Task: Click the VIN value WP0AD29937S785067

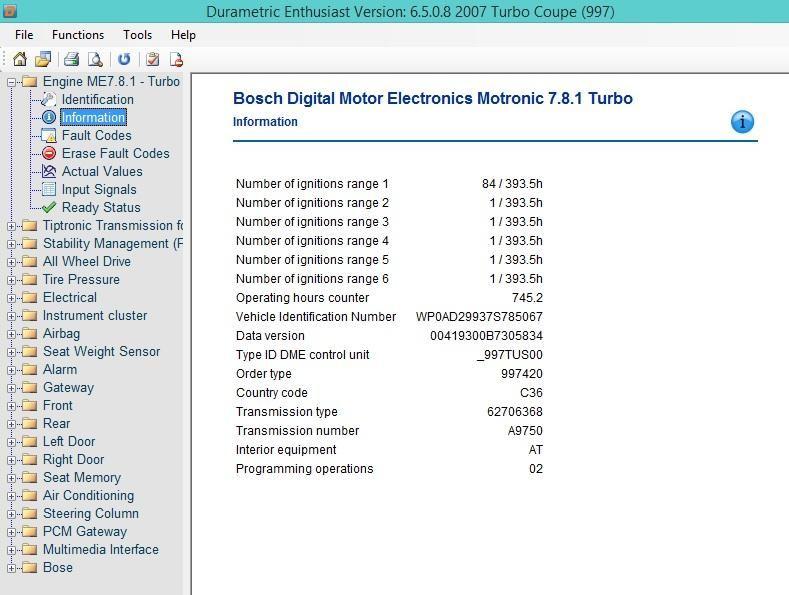Action: (x=479, y=317)
